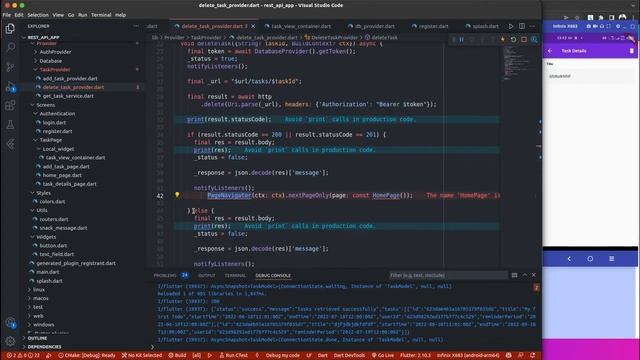Click Dart DevTools in the status bar
640x360 pixels.
(349, 355)
